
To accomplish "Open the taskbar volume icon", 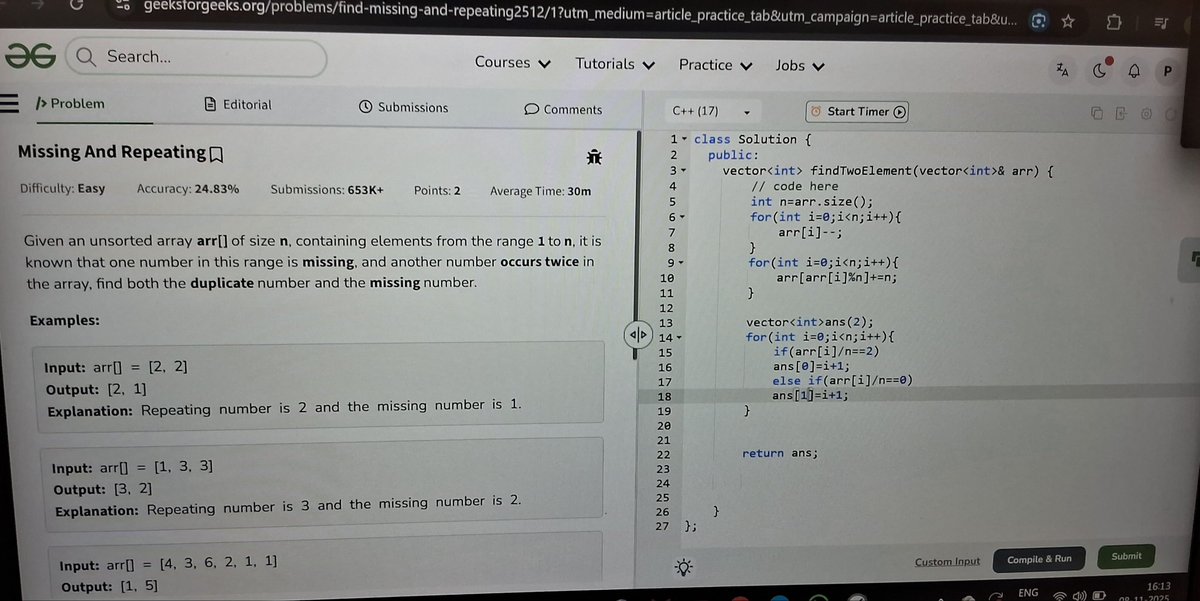I will click(1080, 597).
